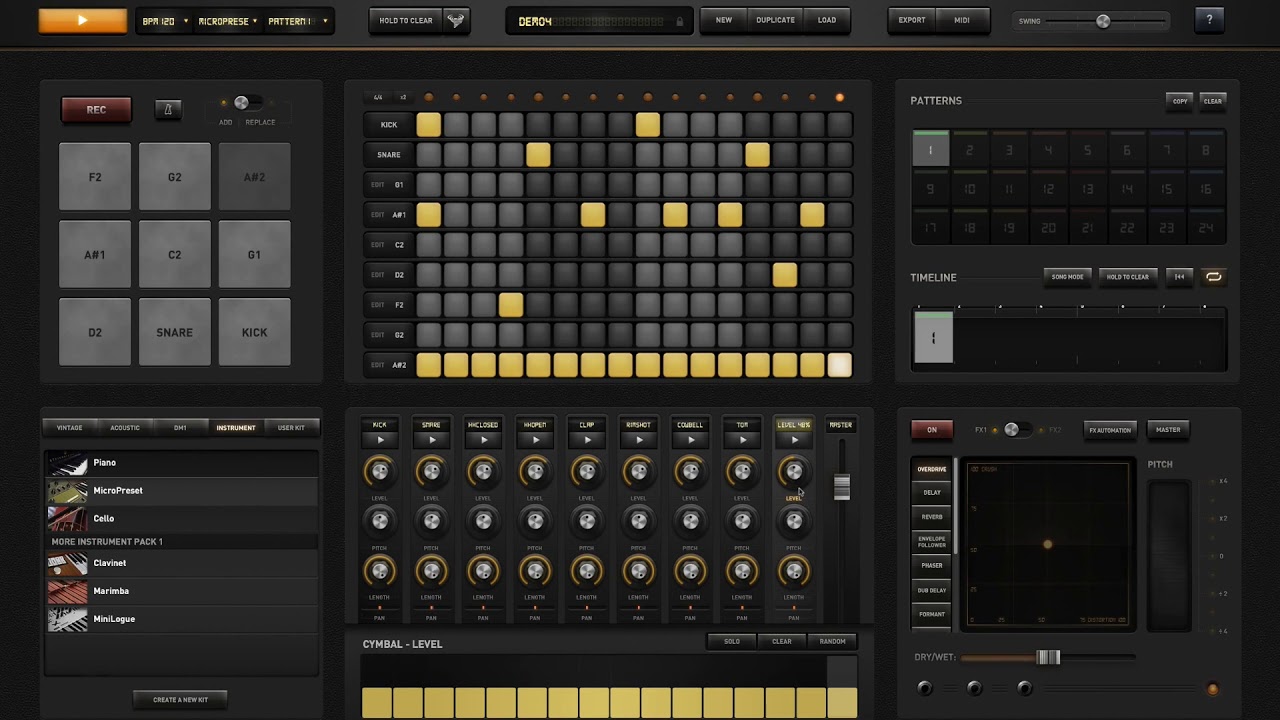Toggle the first step of the C2 row

429,245
